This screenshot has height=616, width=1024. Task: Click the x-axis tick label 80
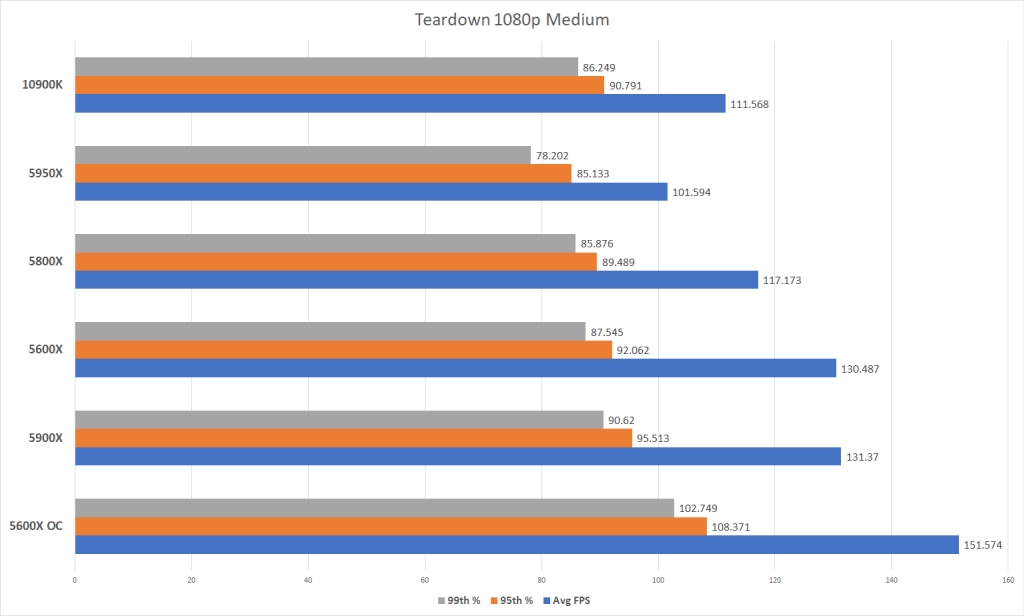coord(541,580)
